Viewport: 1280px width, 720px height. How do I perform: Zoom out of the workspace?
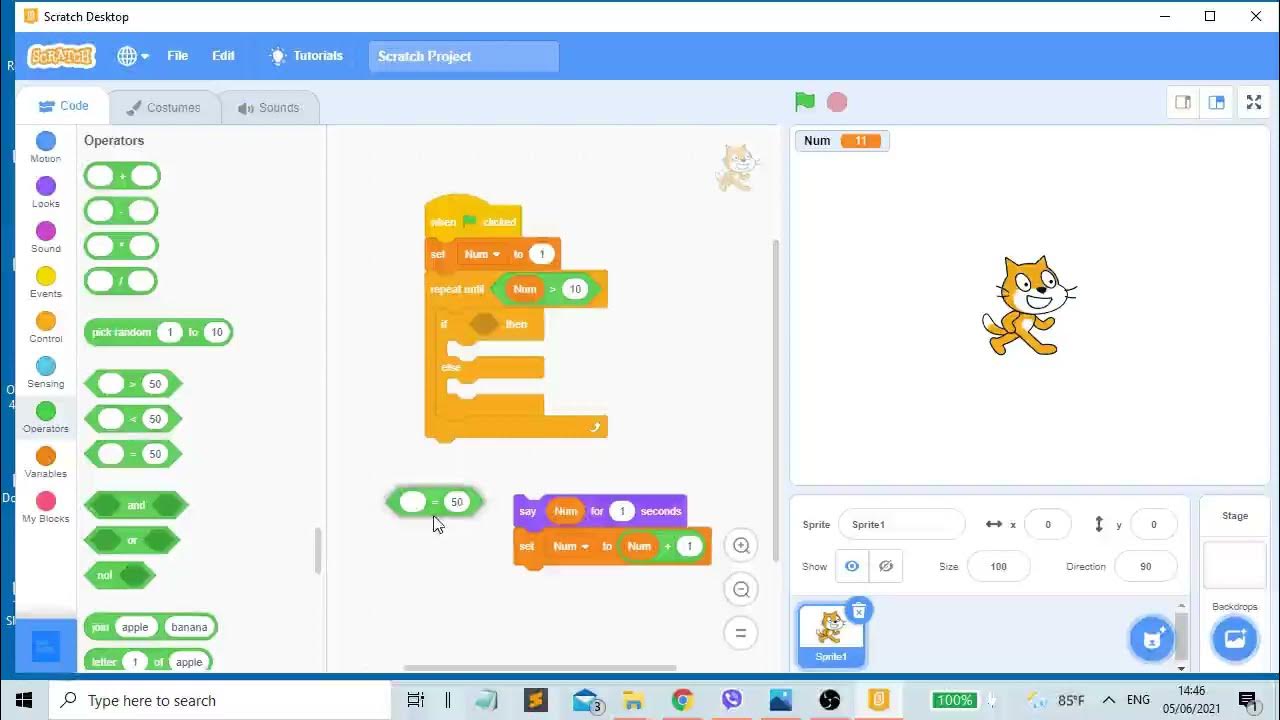pyautogui.click(x=741, y=590)
